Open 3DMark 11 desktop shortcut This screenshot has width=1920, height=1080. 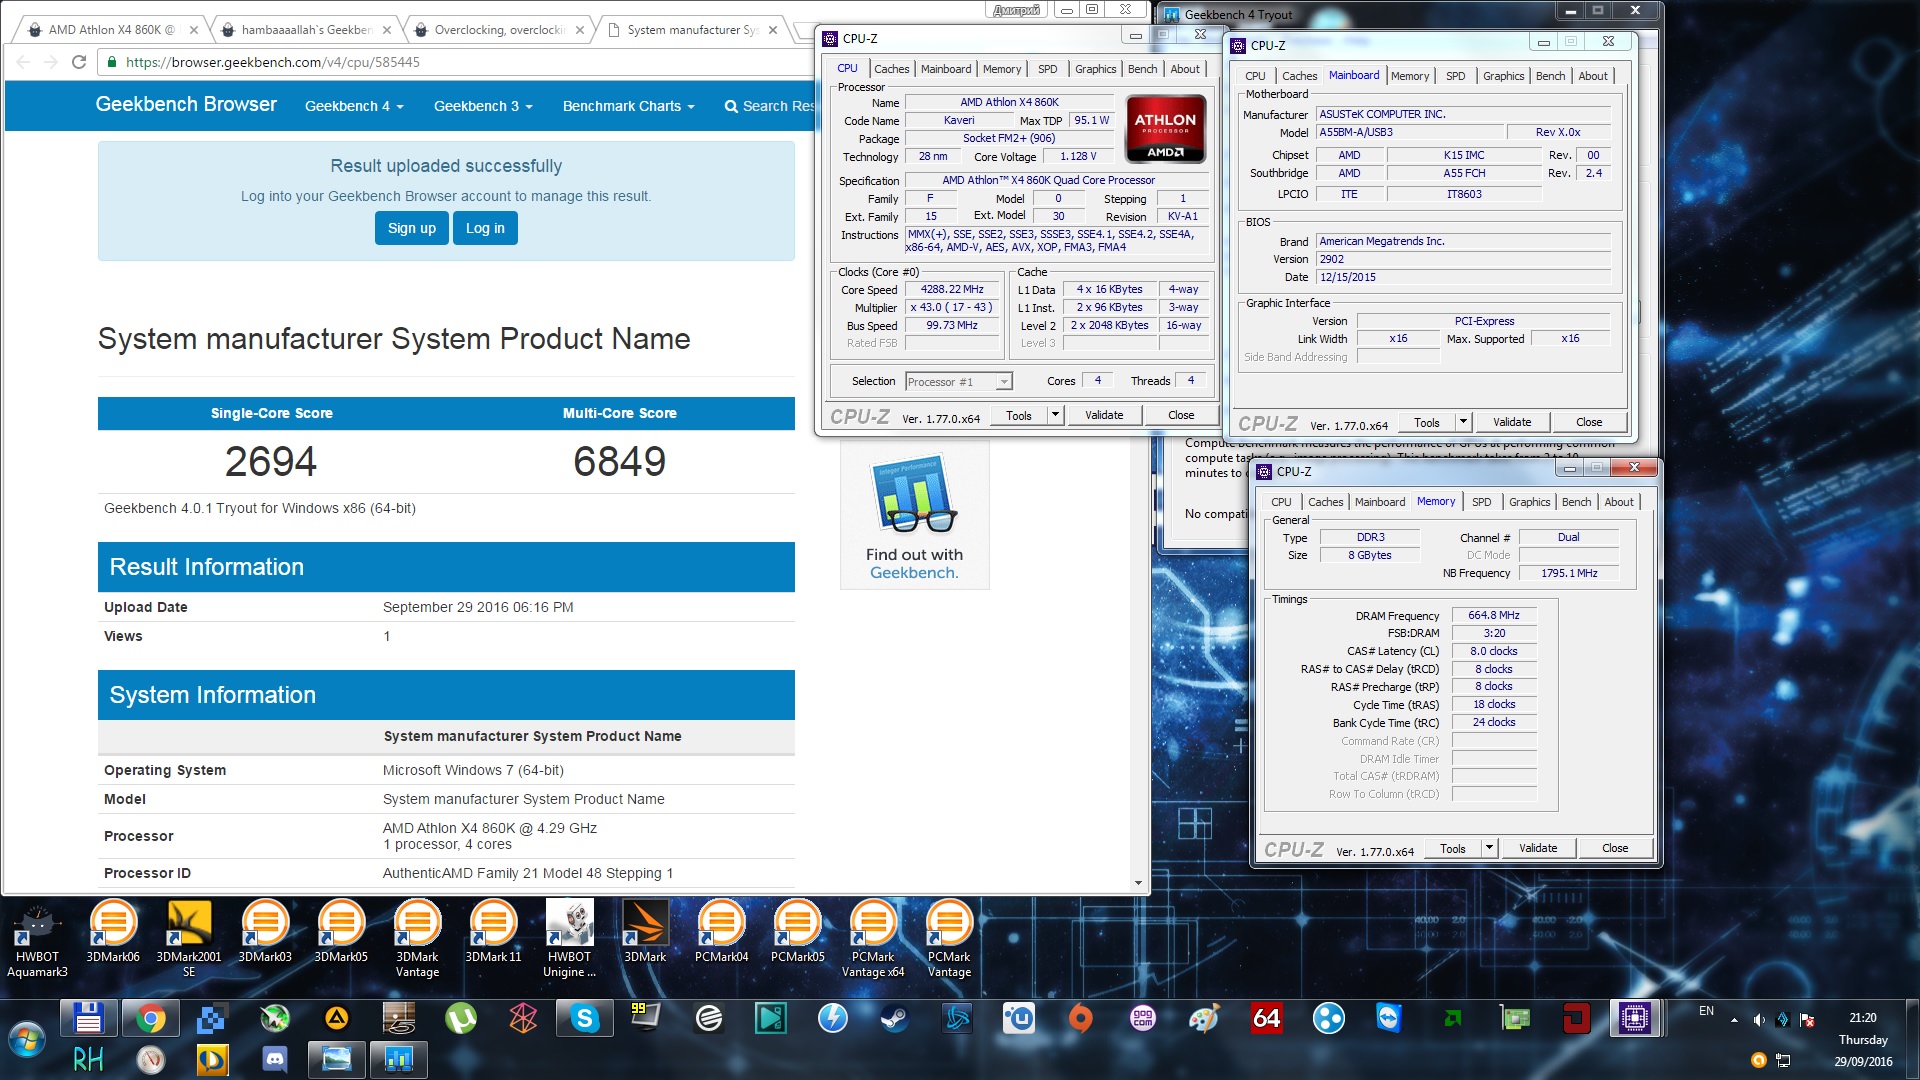click(x=493, y=932)
